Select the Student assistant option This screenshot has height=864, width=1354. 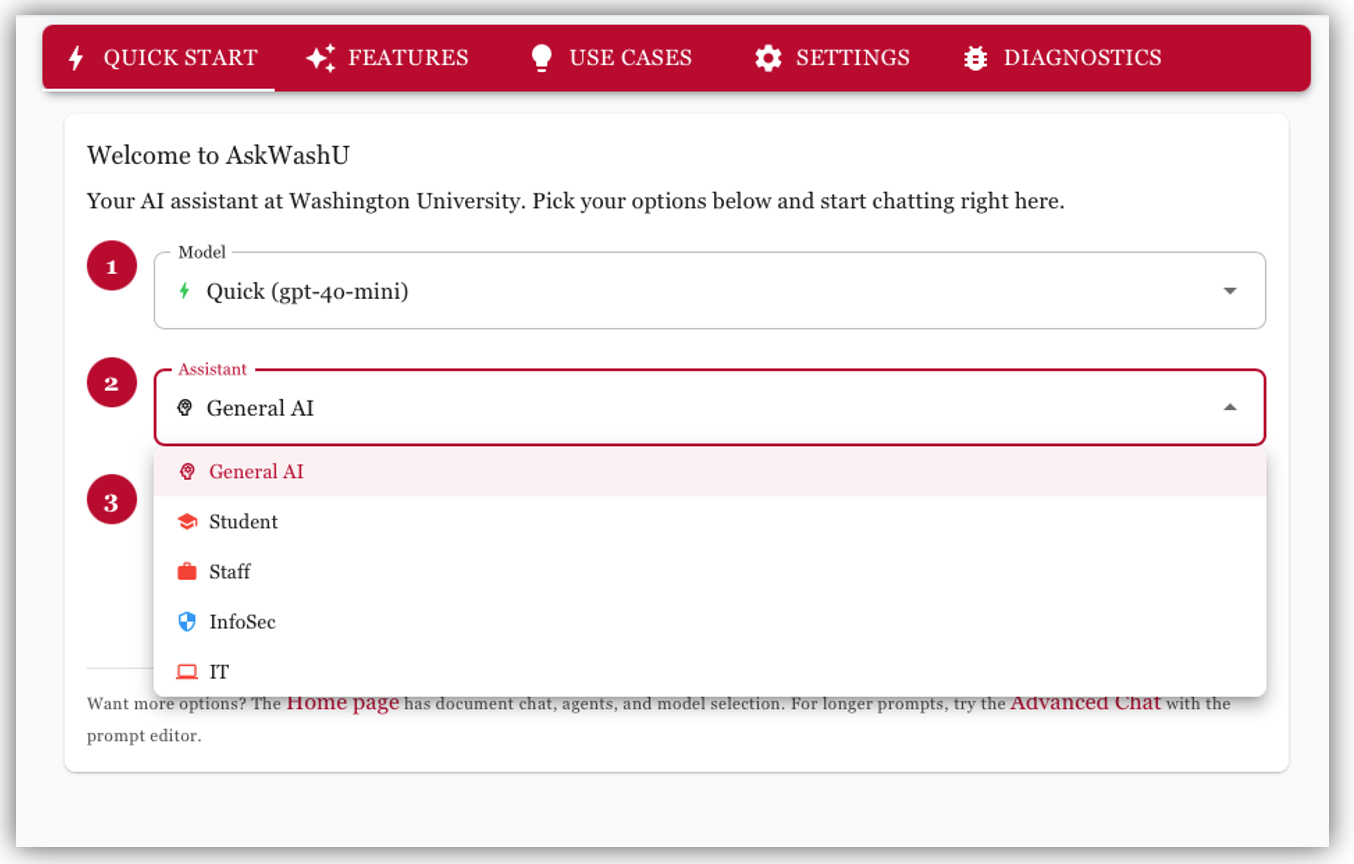[243, 522]
